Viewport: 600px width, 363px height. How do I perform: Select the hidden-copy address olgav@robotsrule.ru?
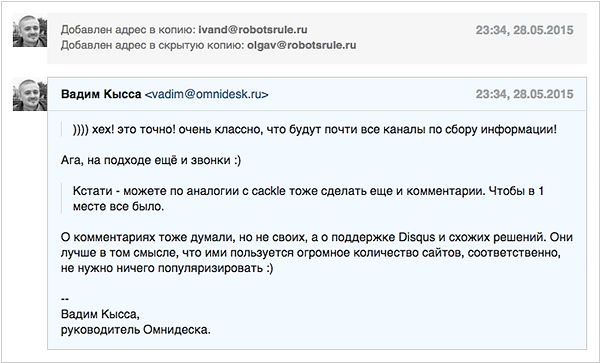coord(302,45)
